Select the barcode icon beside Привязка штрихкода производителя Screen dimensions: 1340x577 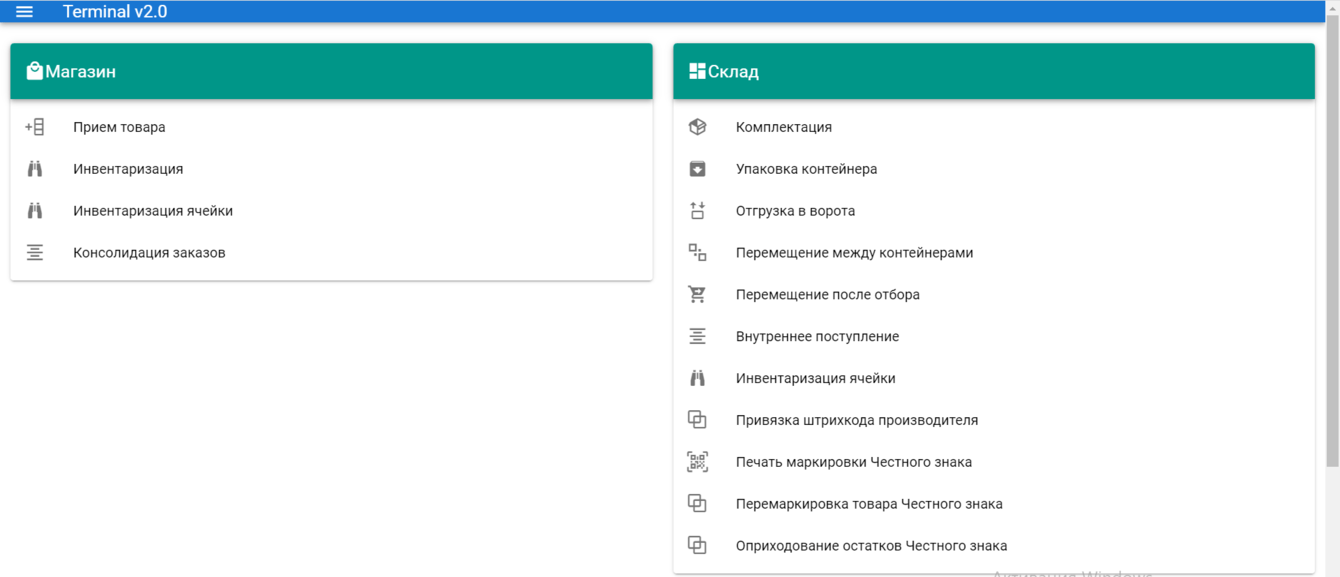pyautogui.click(x=697, y=419)
